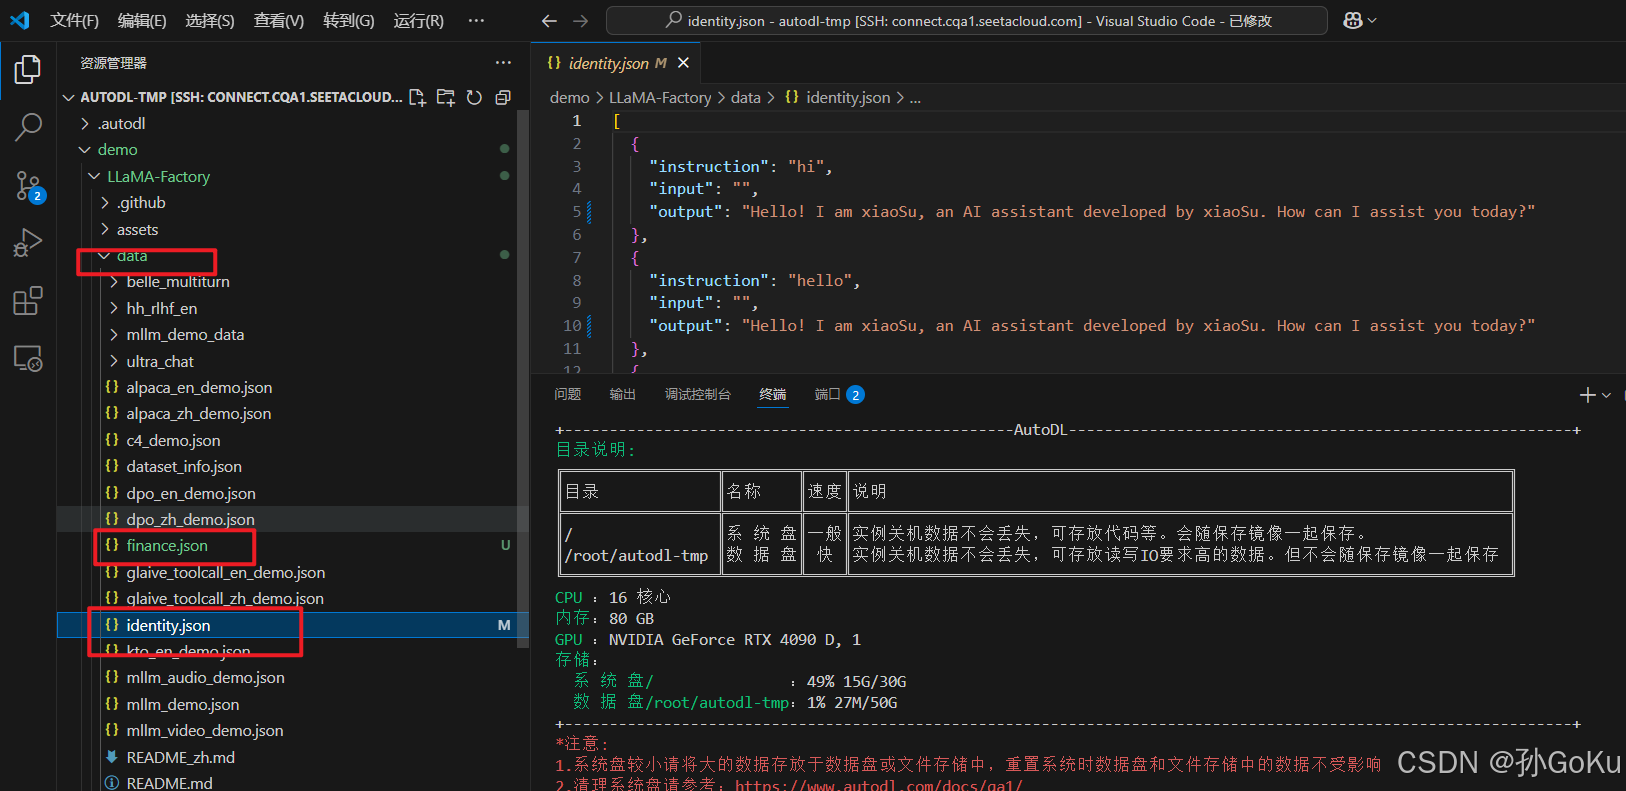Expand the .autodl folder

(121, 123)
